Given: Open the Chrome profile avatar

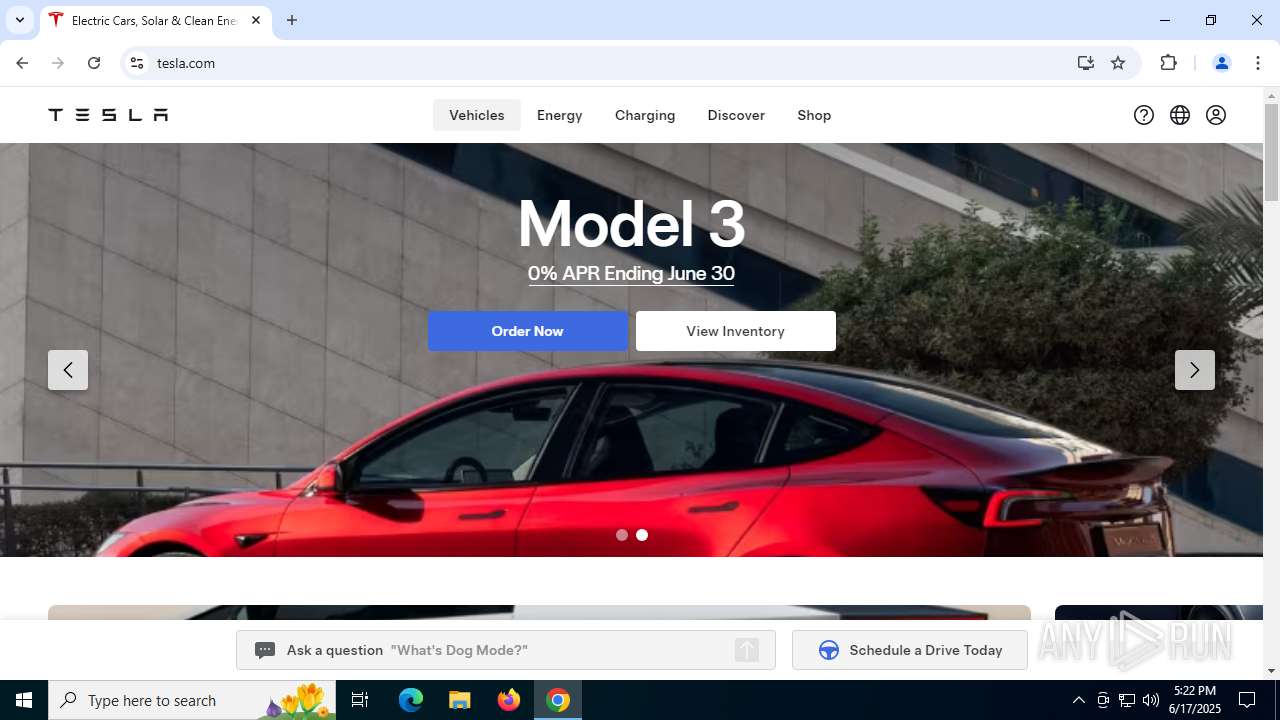Looking at the screenshot, I should tap(1221, 63).
